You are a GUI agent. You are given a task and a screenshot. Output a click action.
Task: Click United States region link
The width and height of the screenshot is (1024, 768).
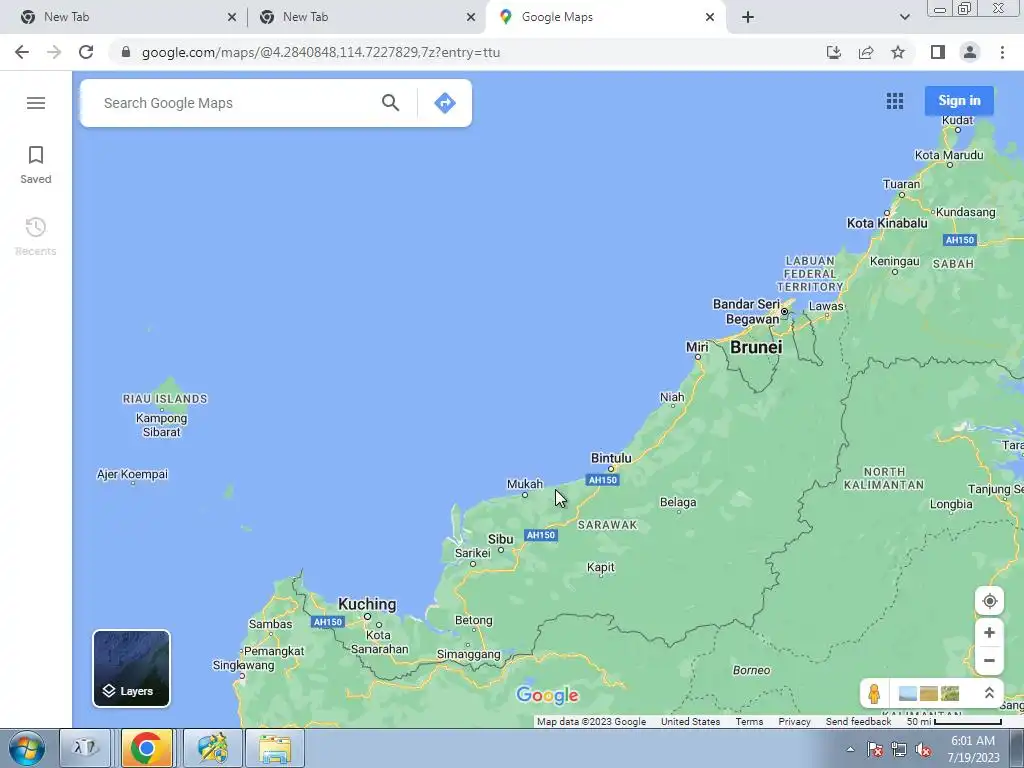point(690,722)
